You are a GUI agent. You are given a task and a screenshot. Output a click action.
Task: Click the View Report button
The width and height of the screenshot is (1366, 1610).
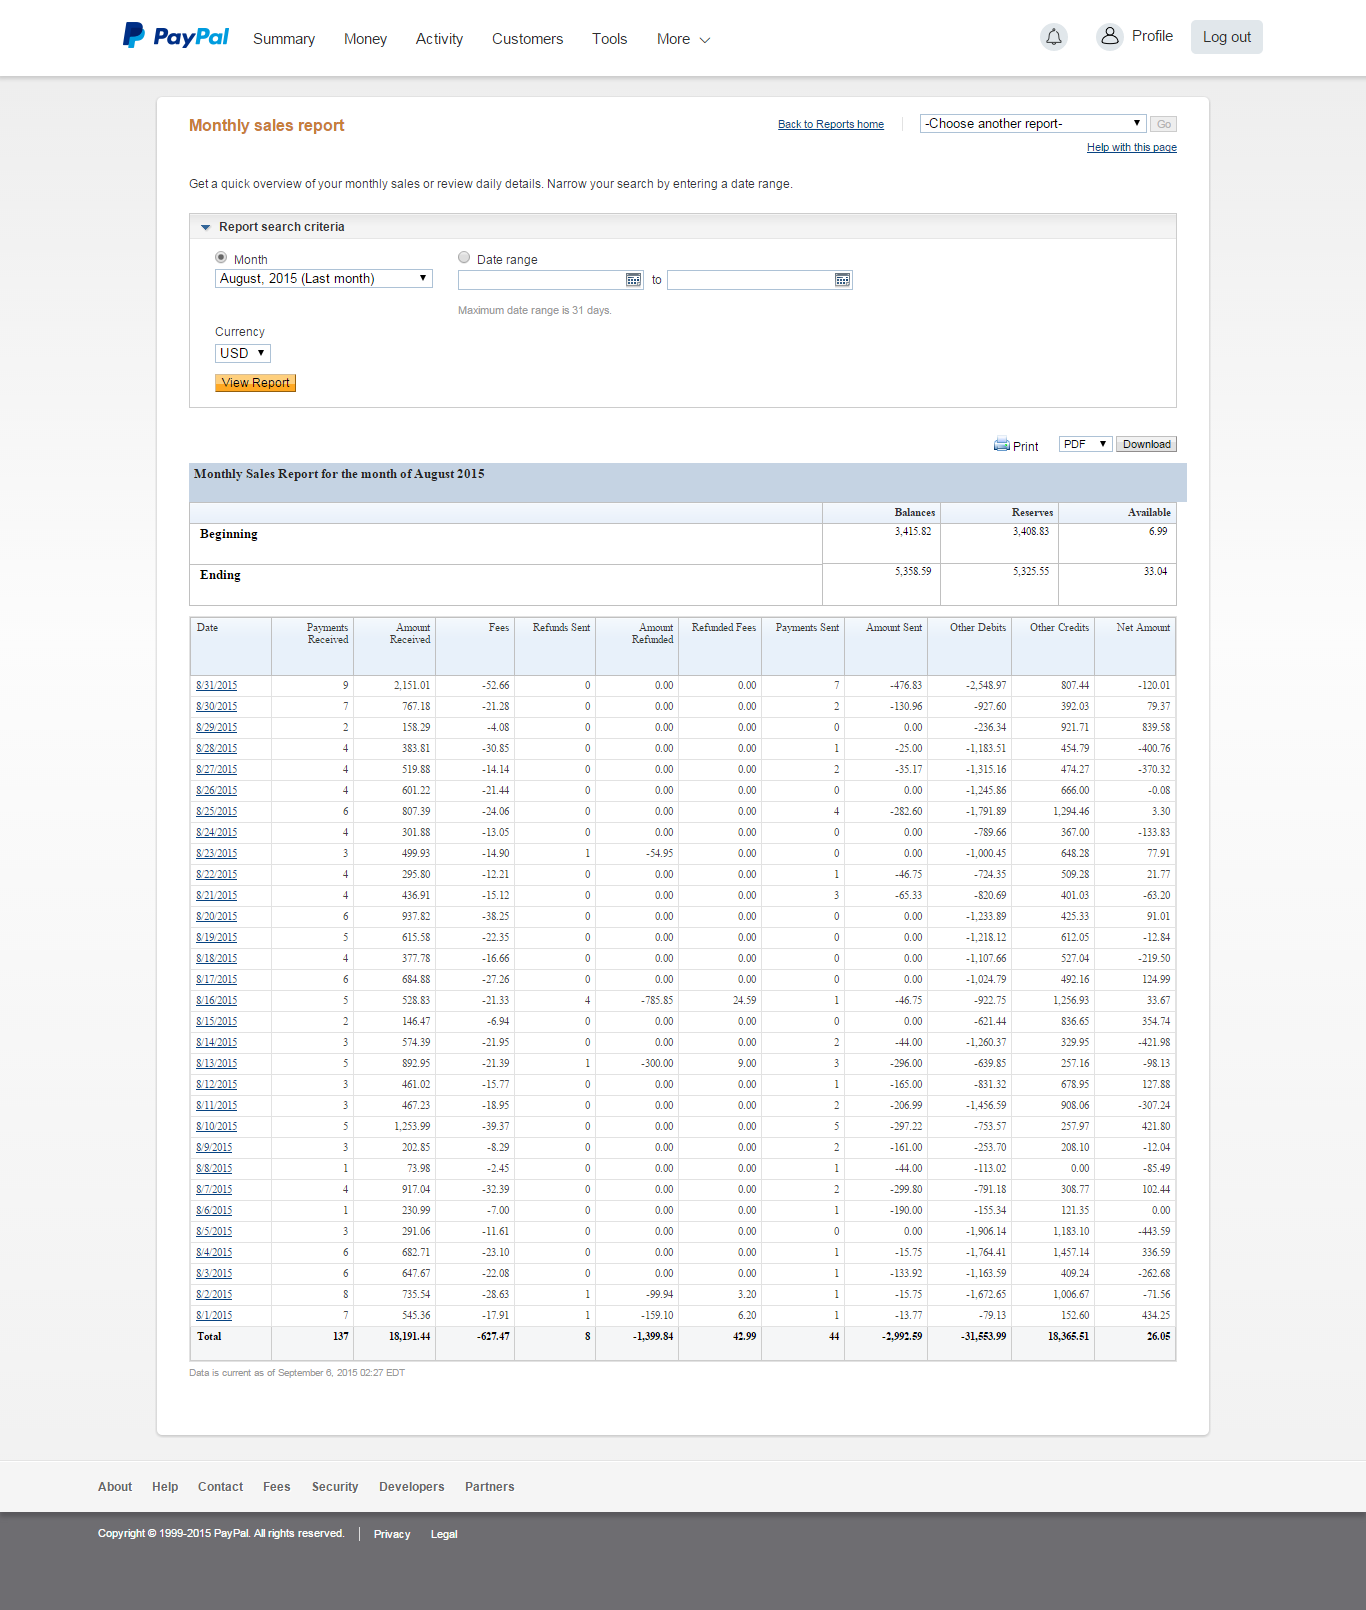(255, 383)
